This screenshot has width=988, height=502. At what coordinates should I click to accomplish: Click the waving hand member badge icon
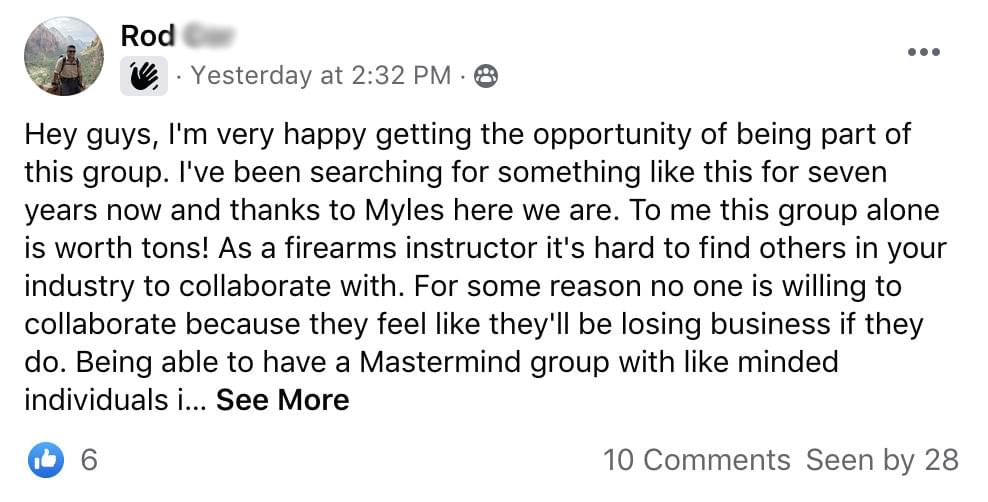tap(143, 76)
